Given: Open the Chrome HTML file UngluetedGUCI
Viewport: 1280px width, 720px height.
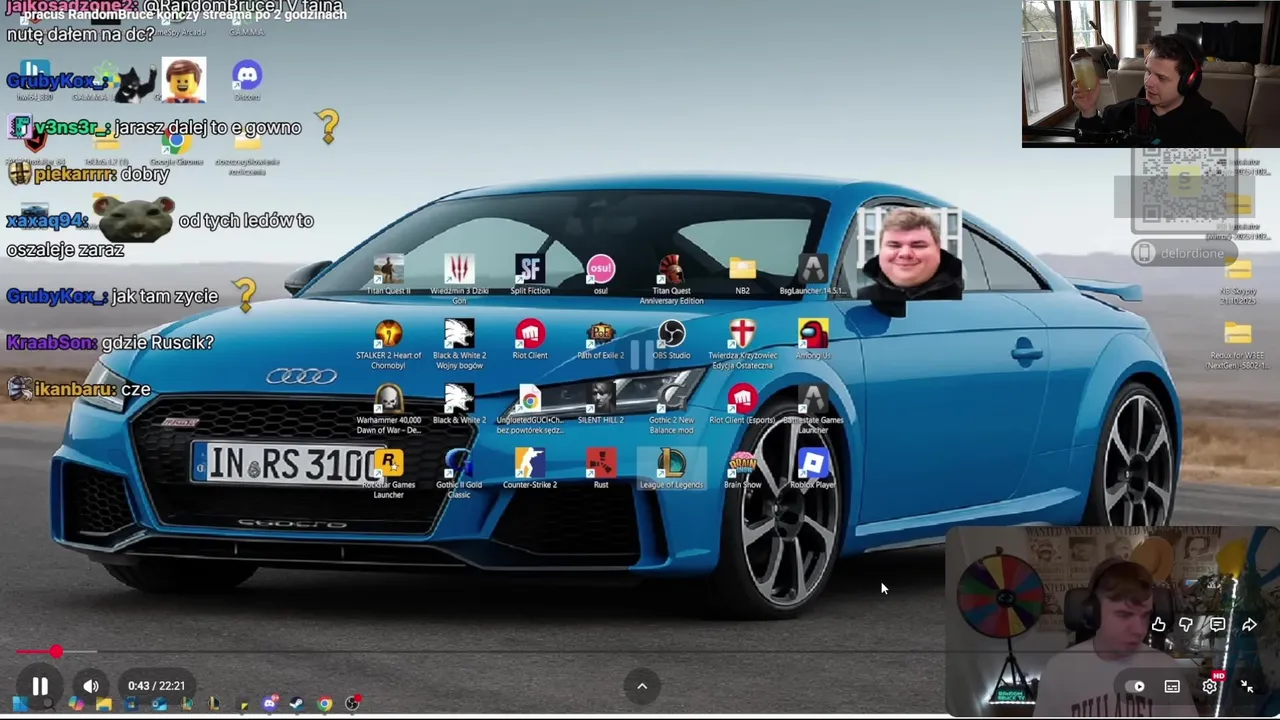Looking at the screenshot, I should tap(530, 410).
